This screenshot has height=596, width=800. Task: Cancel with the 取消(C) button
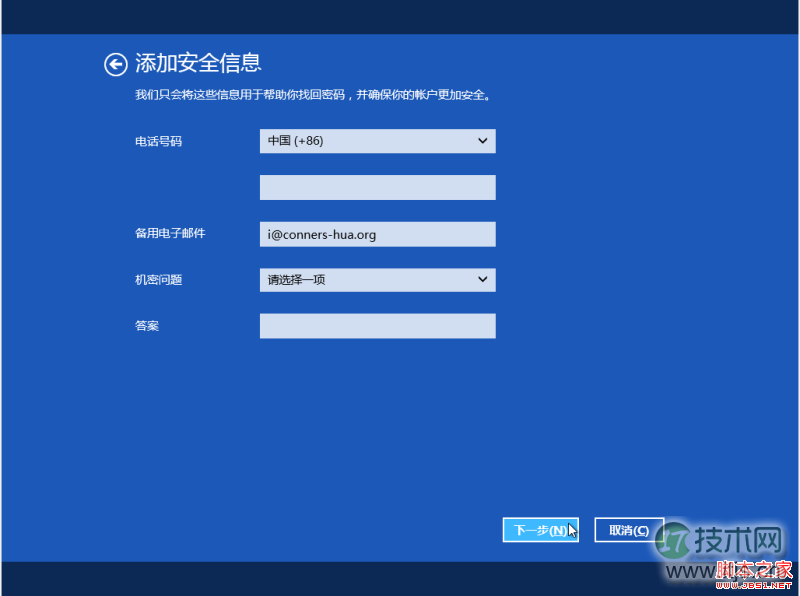point(629,530)
